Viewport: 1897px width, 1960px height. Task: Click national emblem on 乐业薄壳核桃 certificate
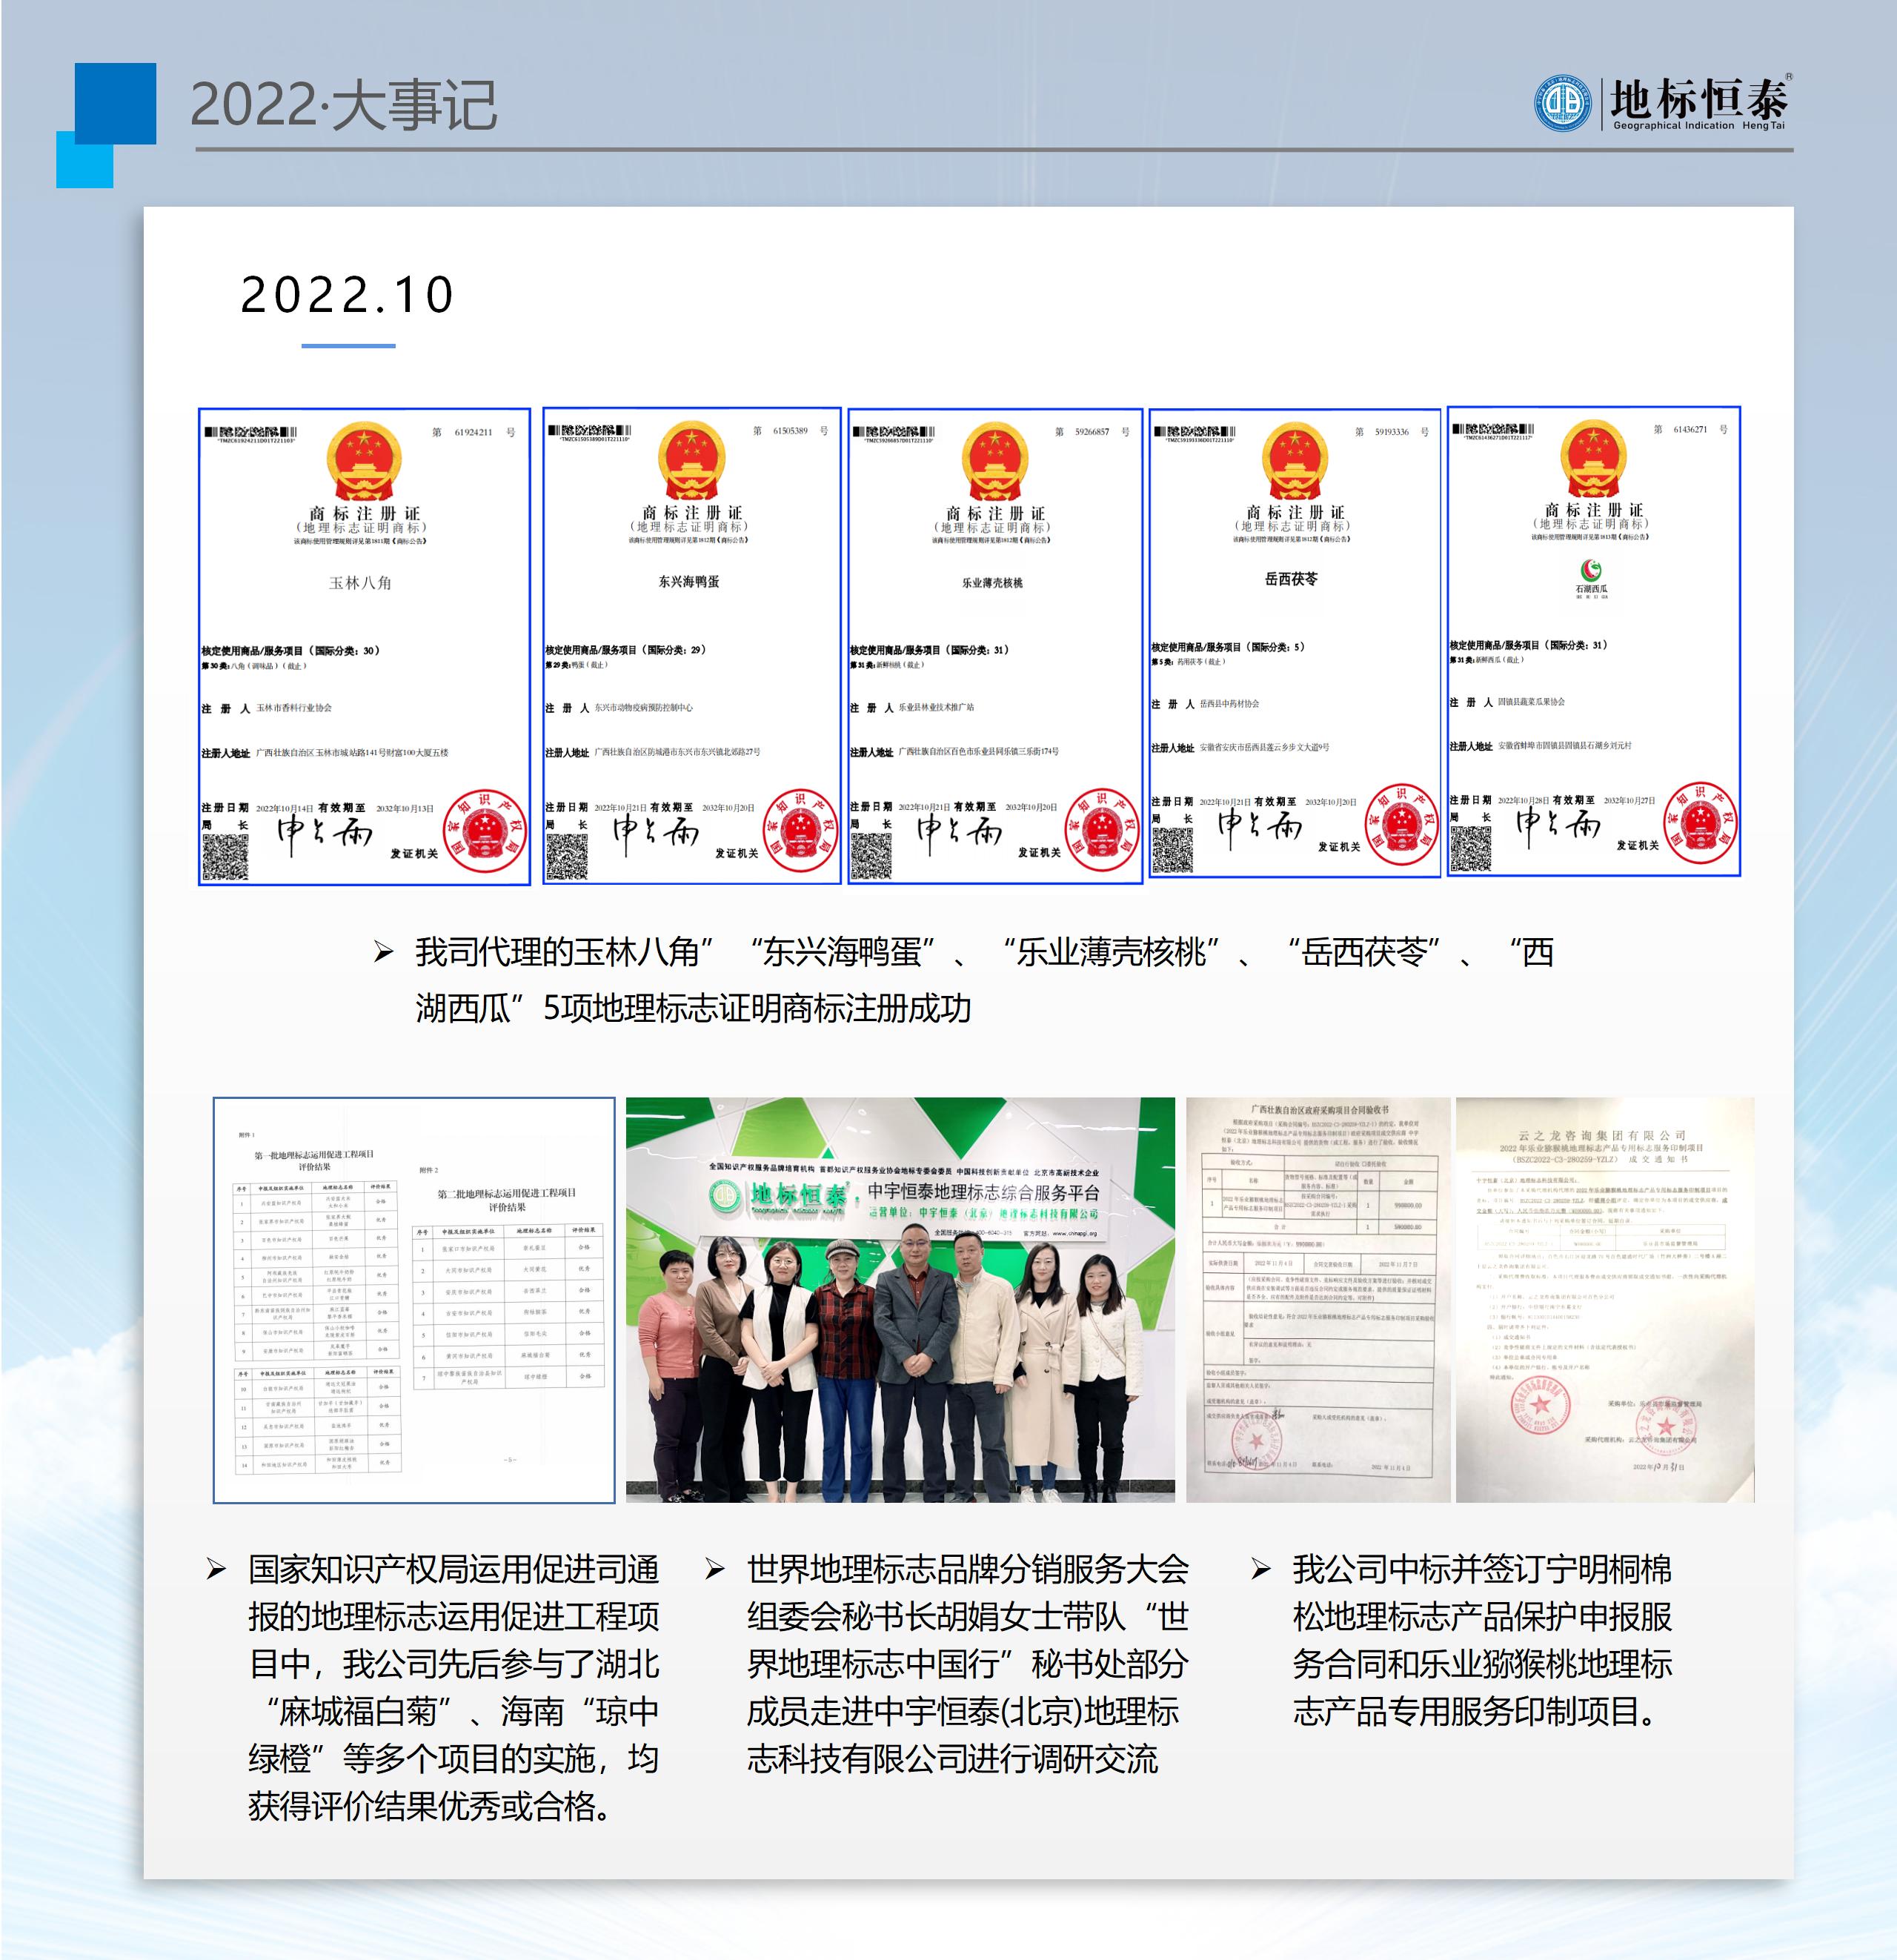(995, 461)
